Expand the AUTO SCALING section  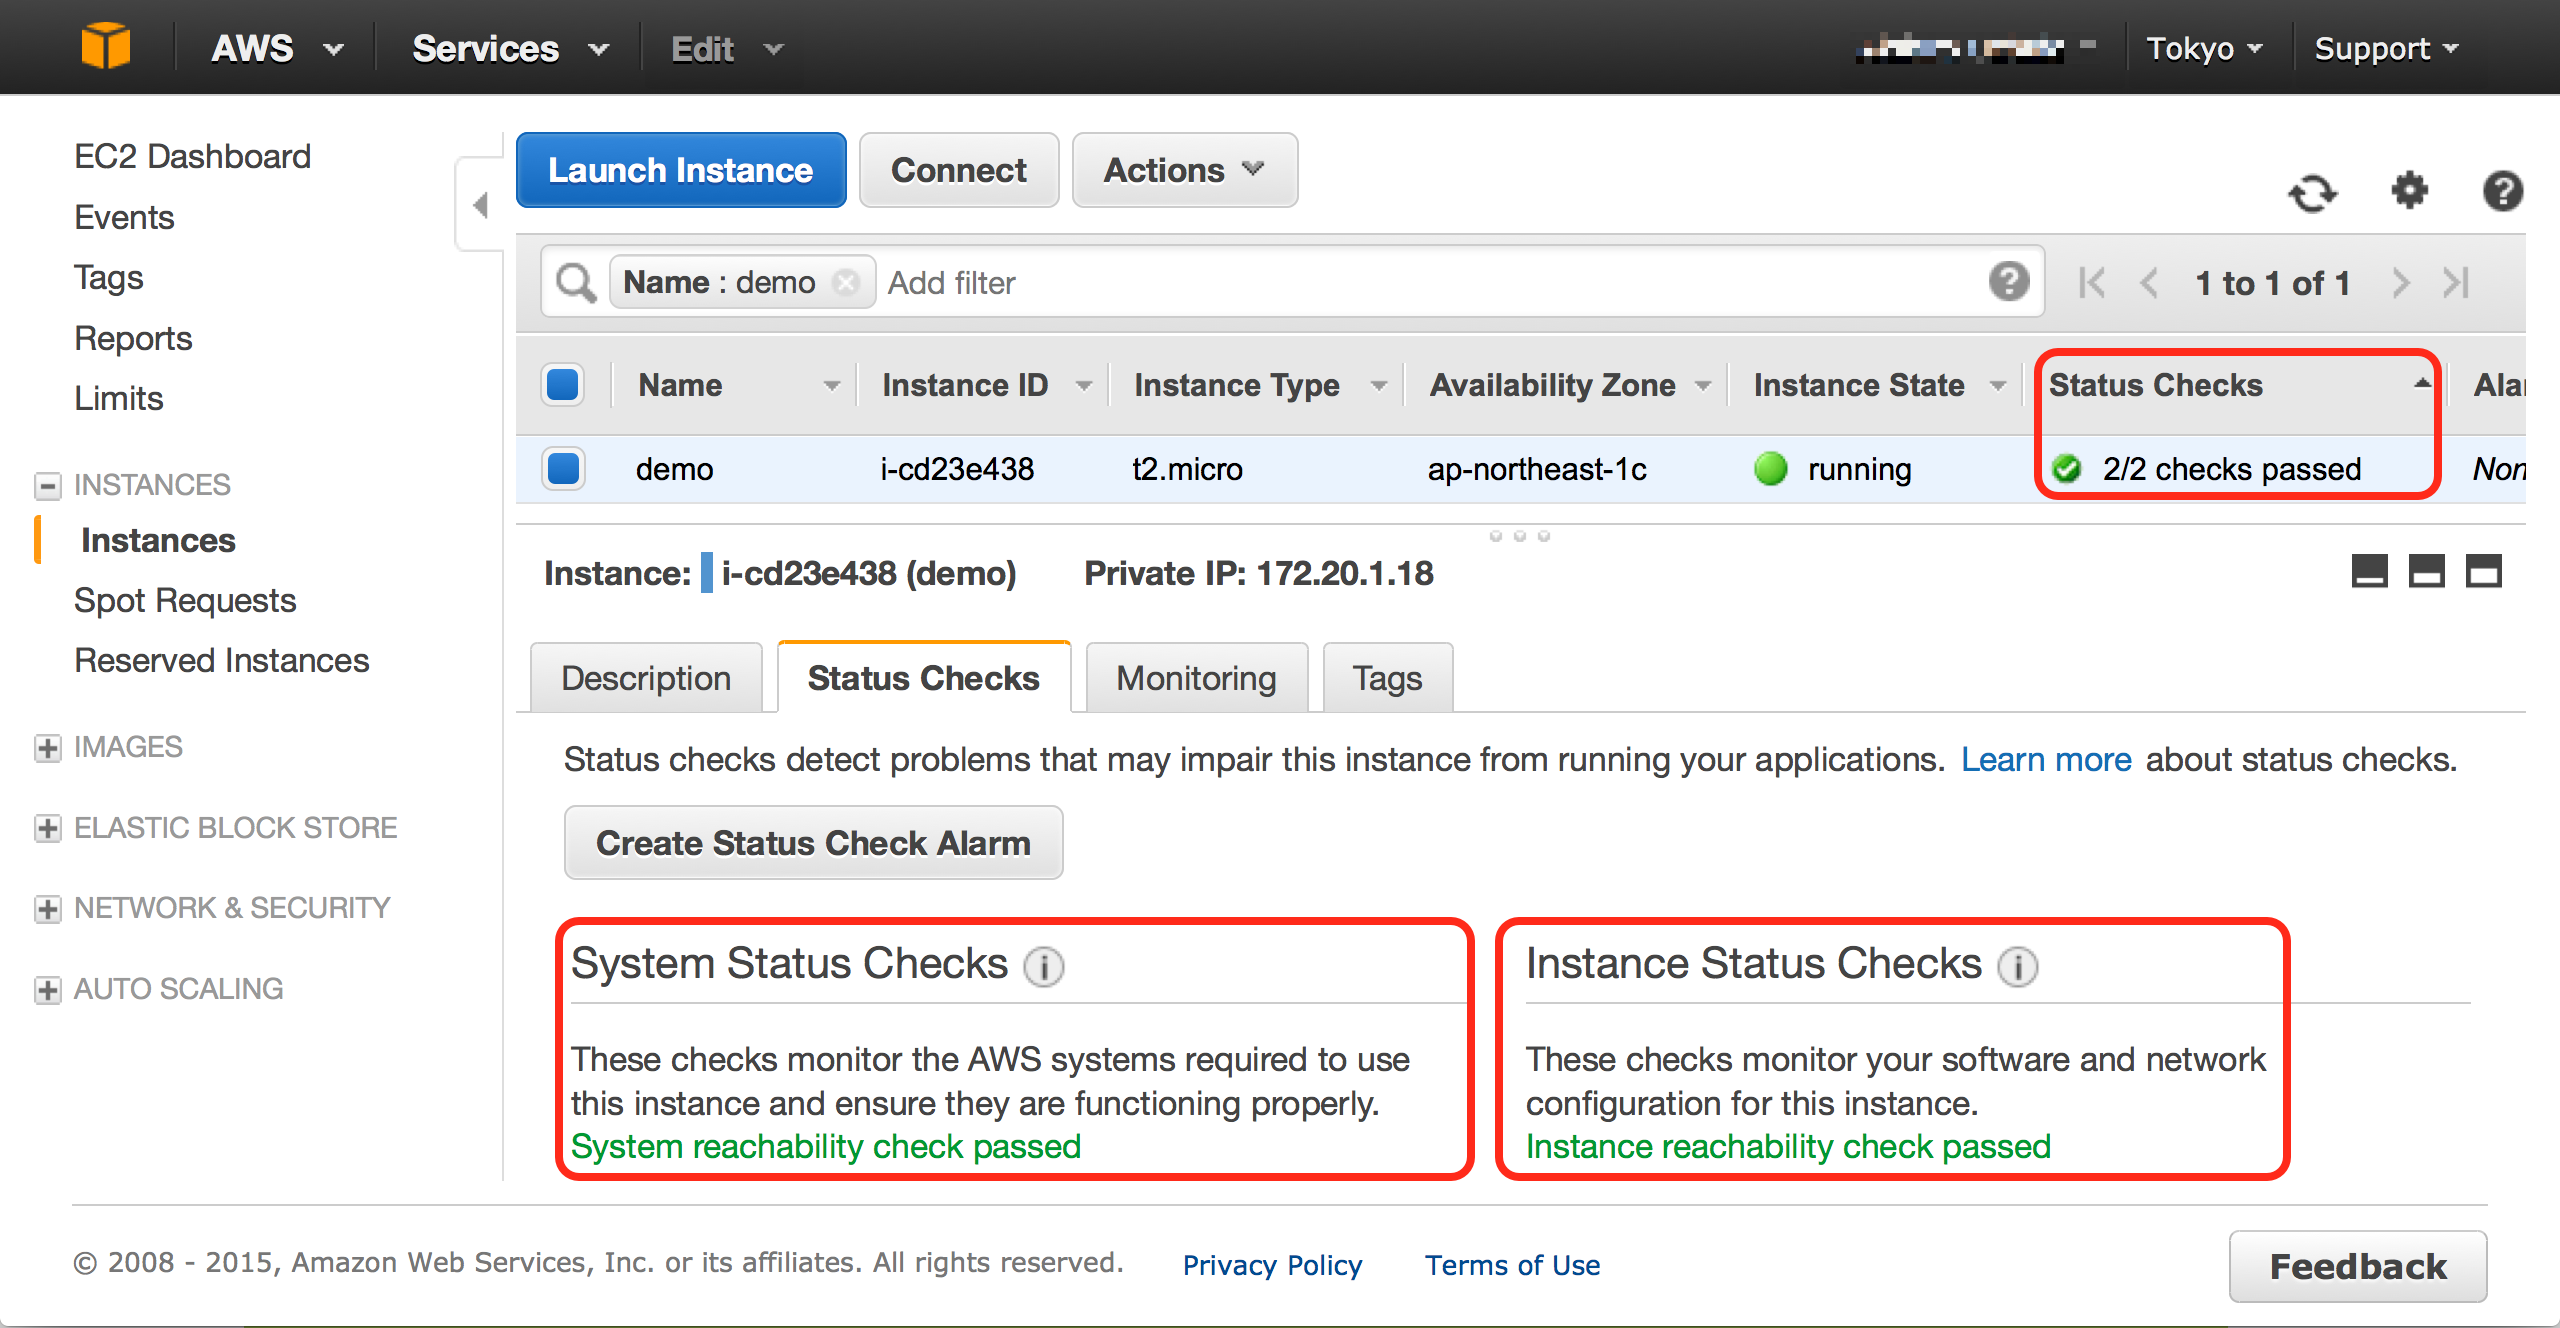point(47,989)
